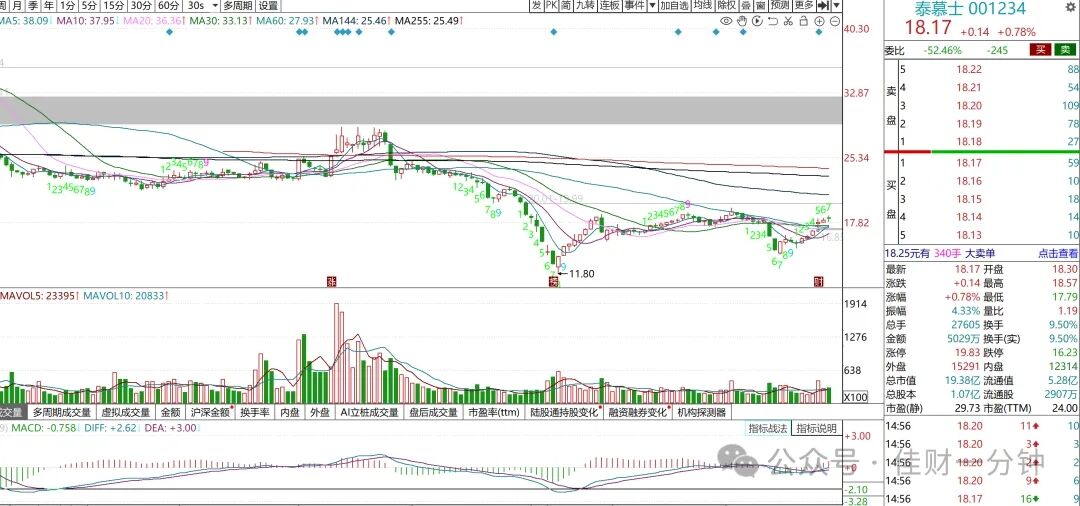Switch to the 市盈率(ttm) indicator tab
Viewport: 1080px width, 506px height.
click(494, 412)
